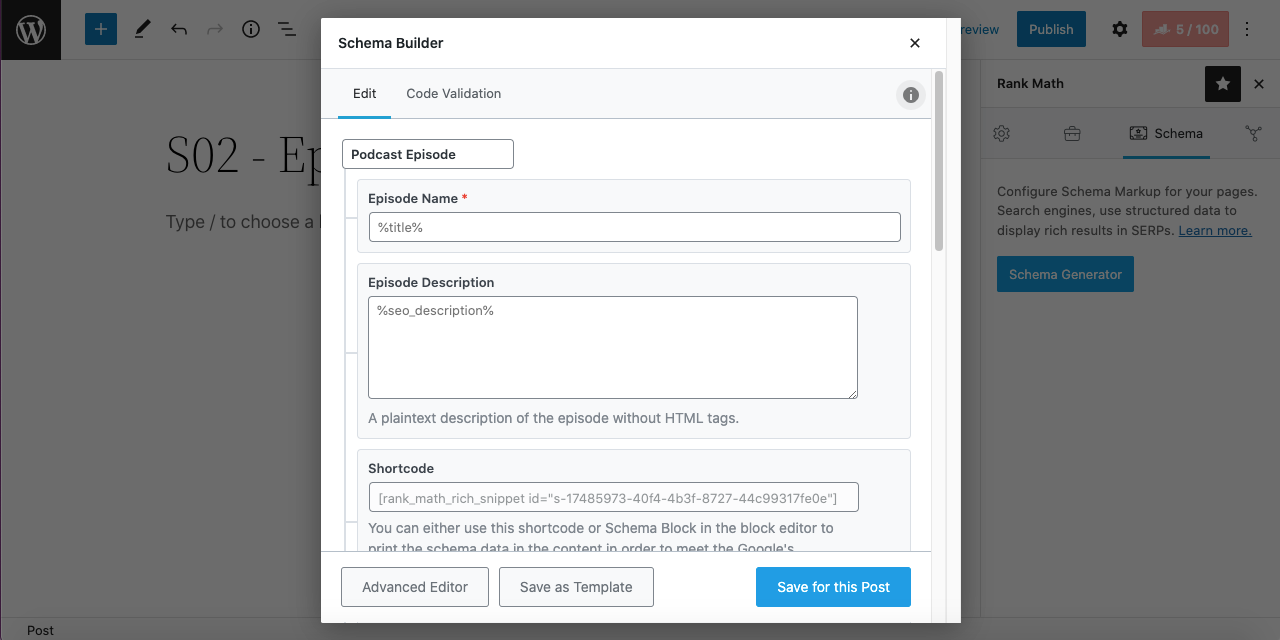Click Save for this Post button
1280x640 pixels.
tap(833, 587)
